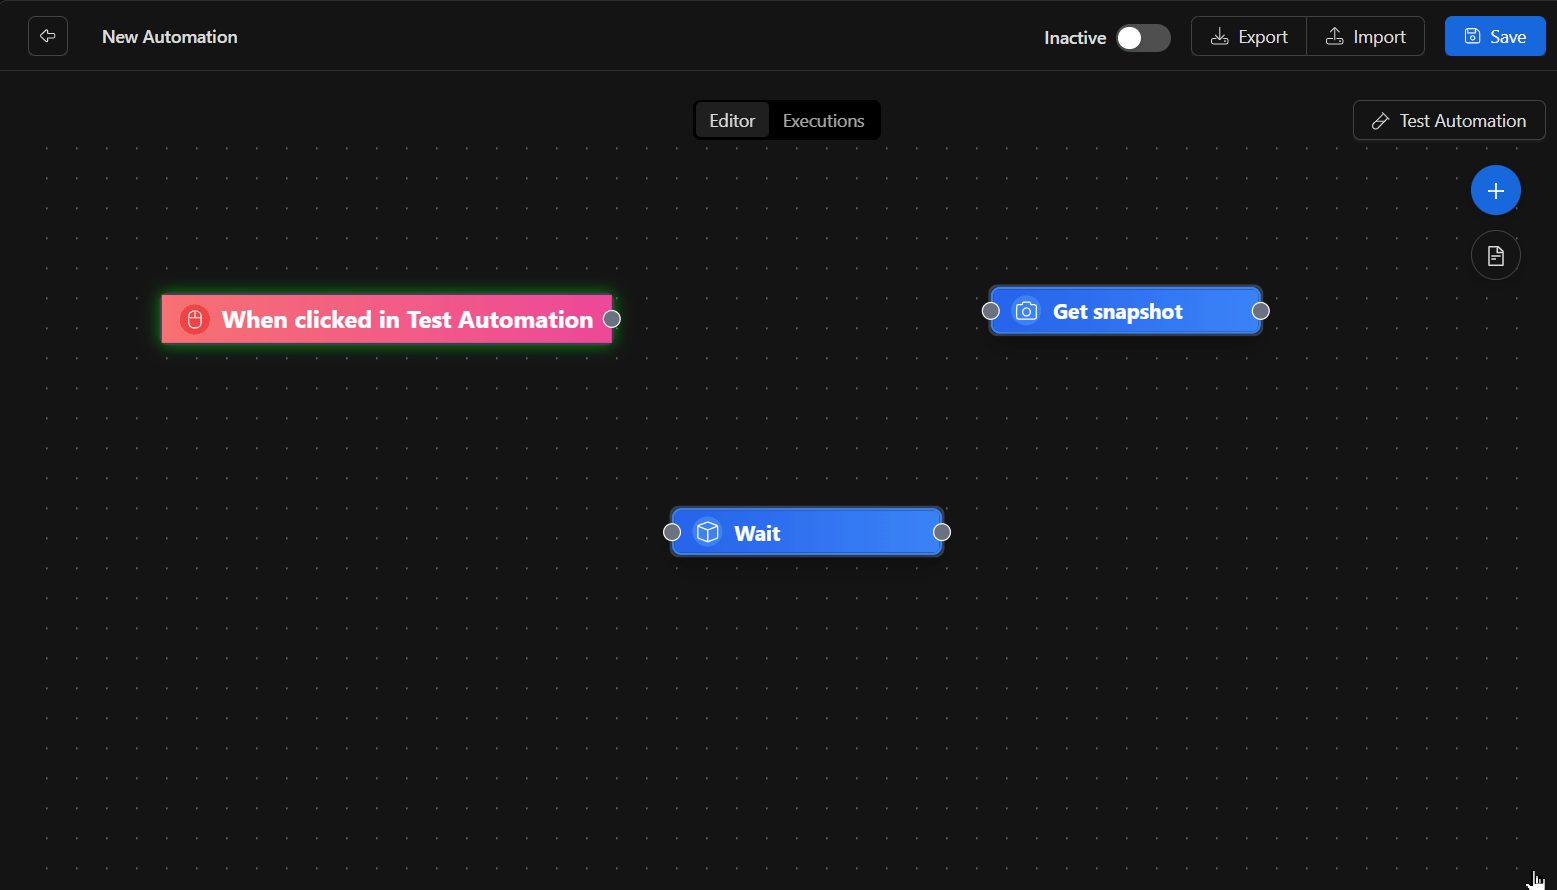Switch to the Executions tab
This screenshot has height=890, width=1557.
[x=823, y=120]
